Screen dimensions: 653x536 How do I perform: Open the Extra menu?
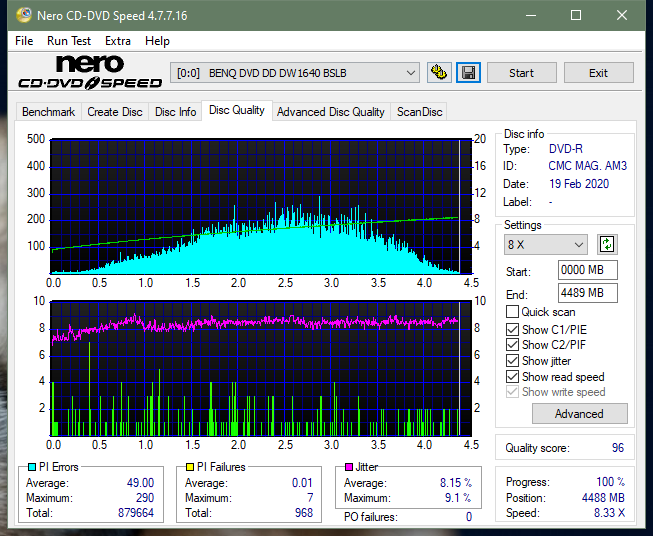pos(118,41)
